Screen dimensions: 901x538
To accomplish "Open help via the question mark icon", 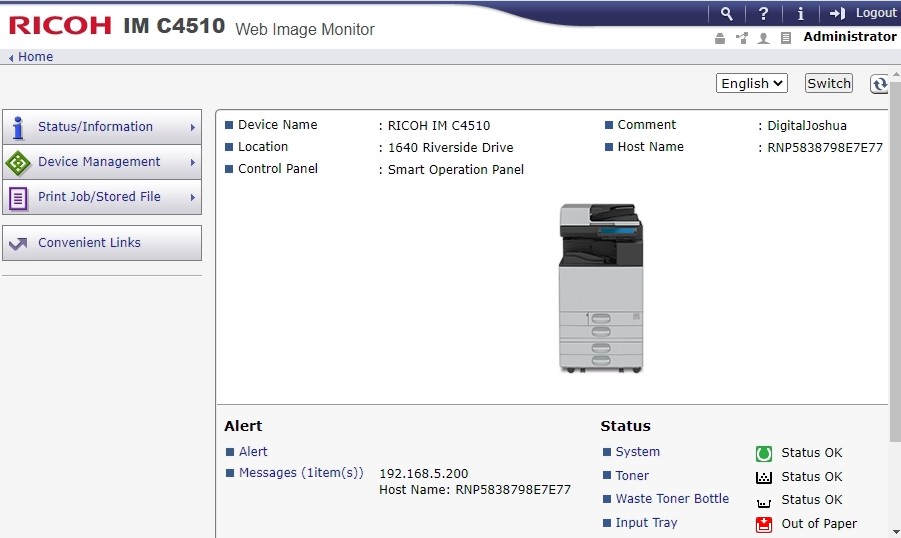I will (763, 14).
